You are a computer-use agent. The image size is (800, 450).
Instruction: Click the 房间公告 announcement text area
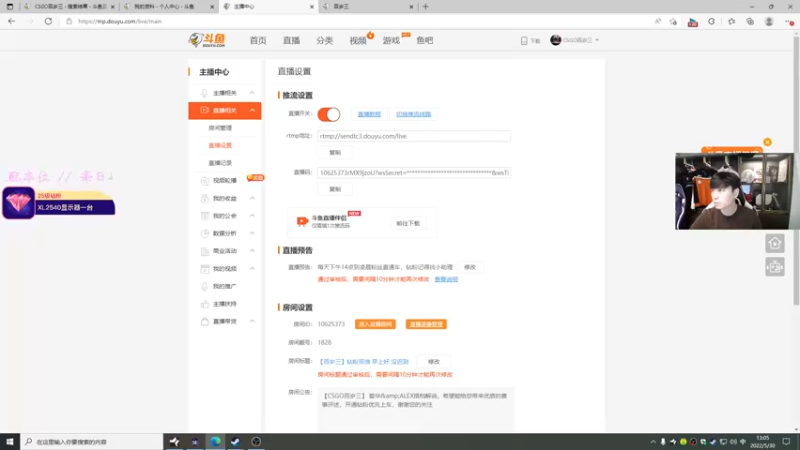416,410
